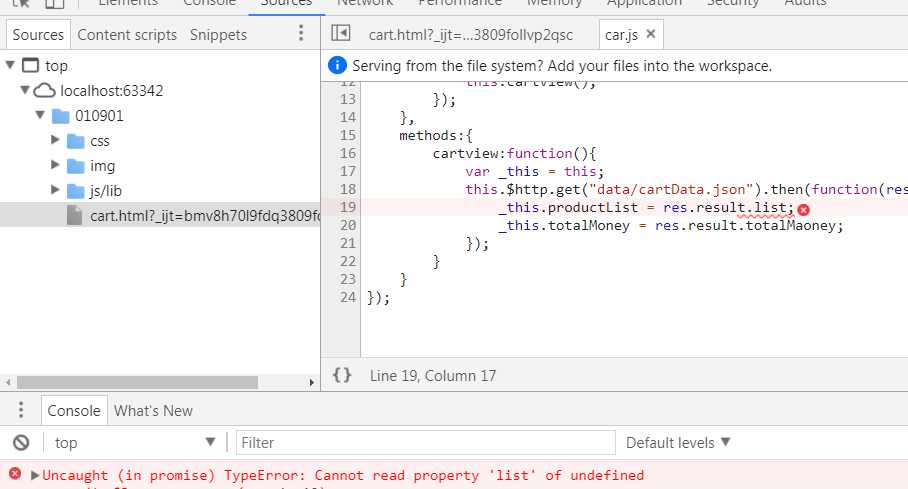908x489 pixels.
Task: Select the cloud icon for localhost:63342
Action: [x=45, y=90]
